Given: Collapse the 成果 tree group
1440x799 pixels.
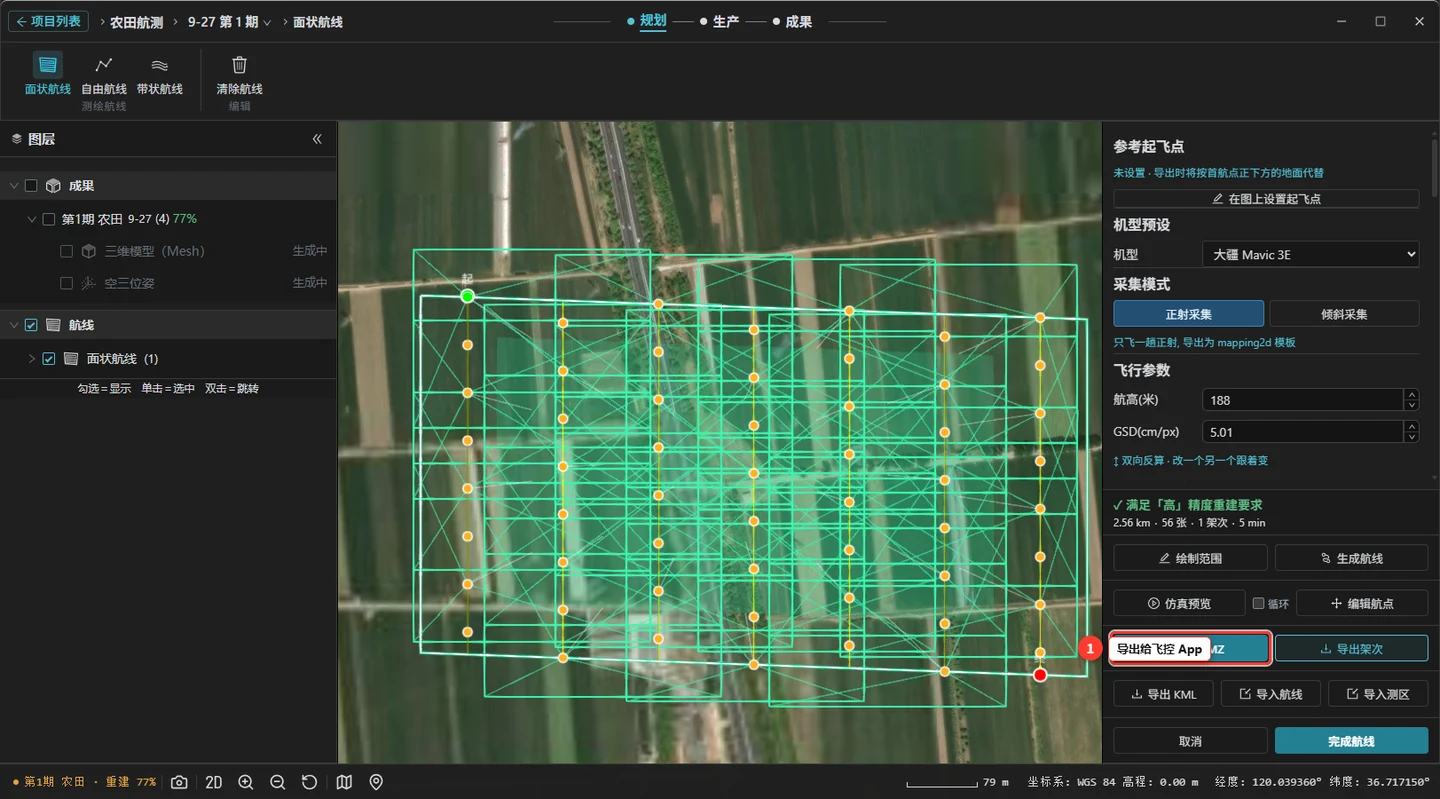Looking at the screenshot, I should coord(13,186).
